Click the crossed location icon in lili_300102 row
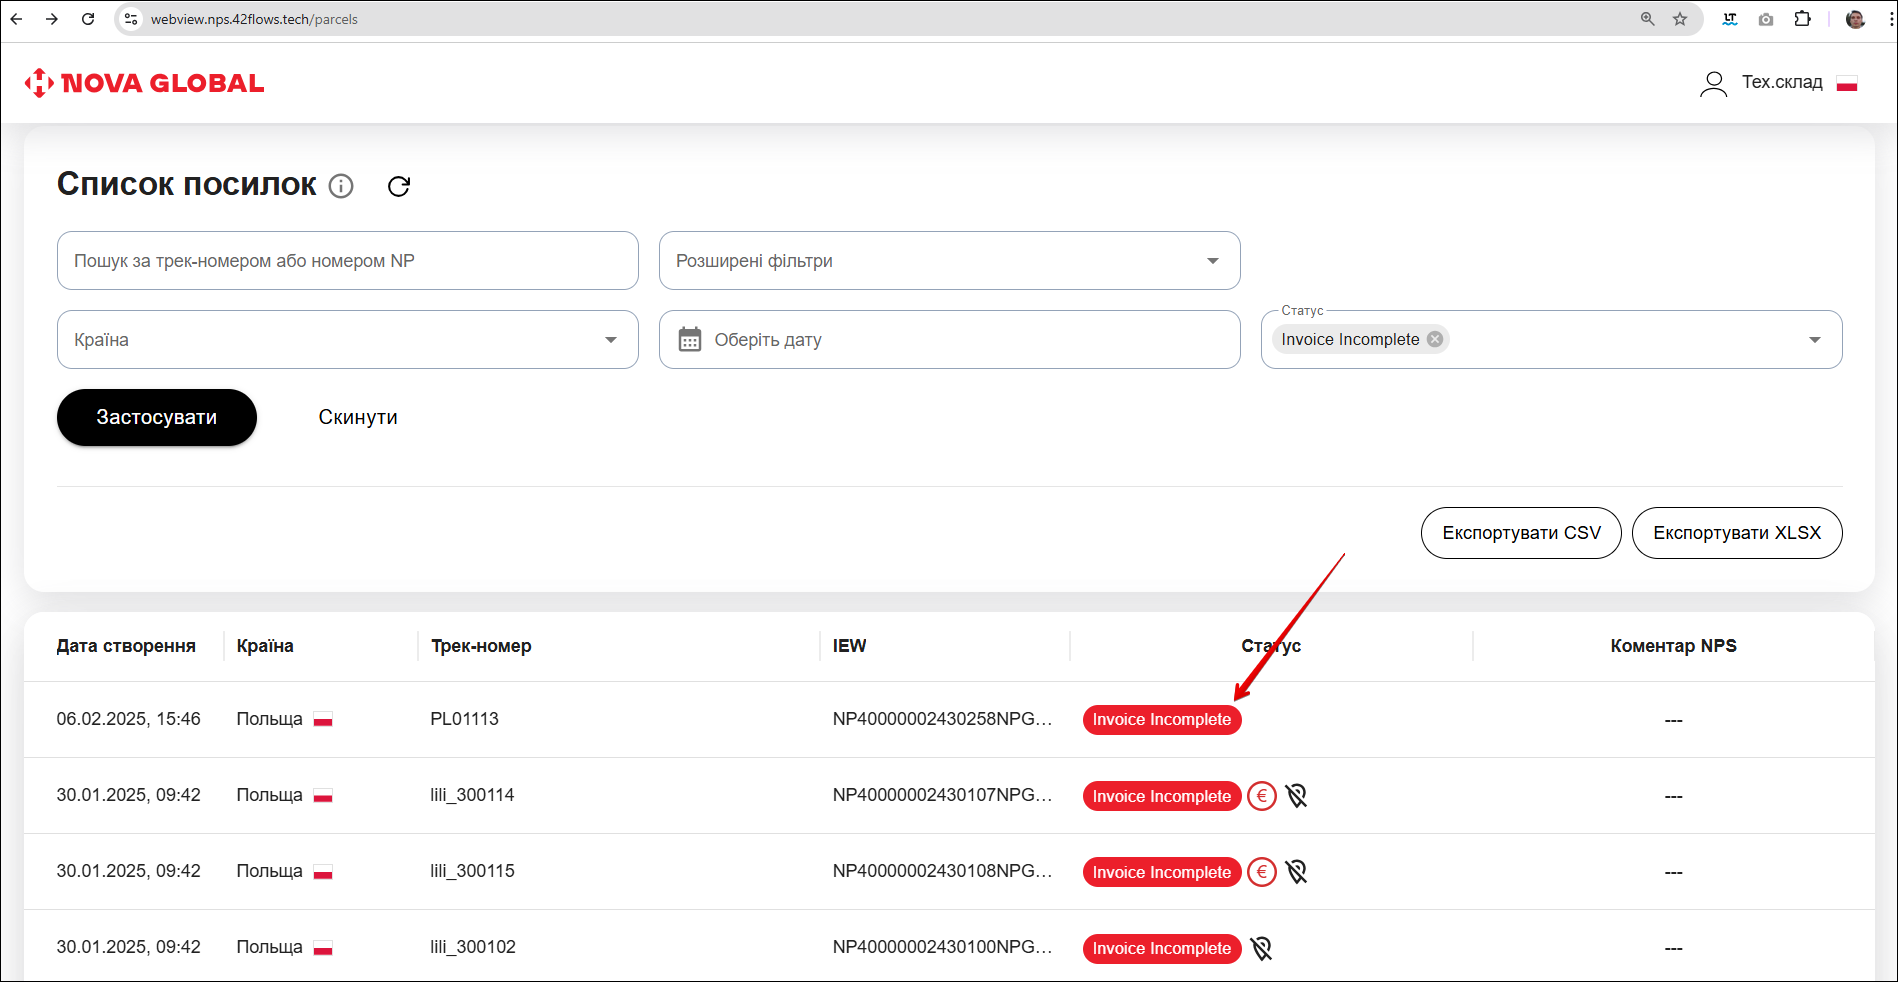The image size is (1898, 982). click(x=1262, y=948)
